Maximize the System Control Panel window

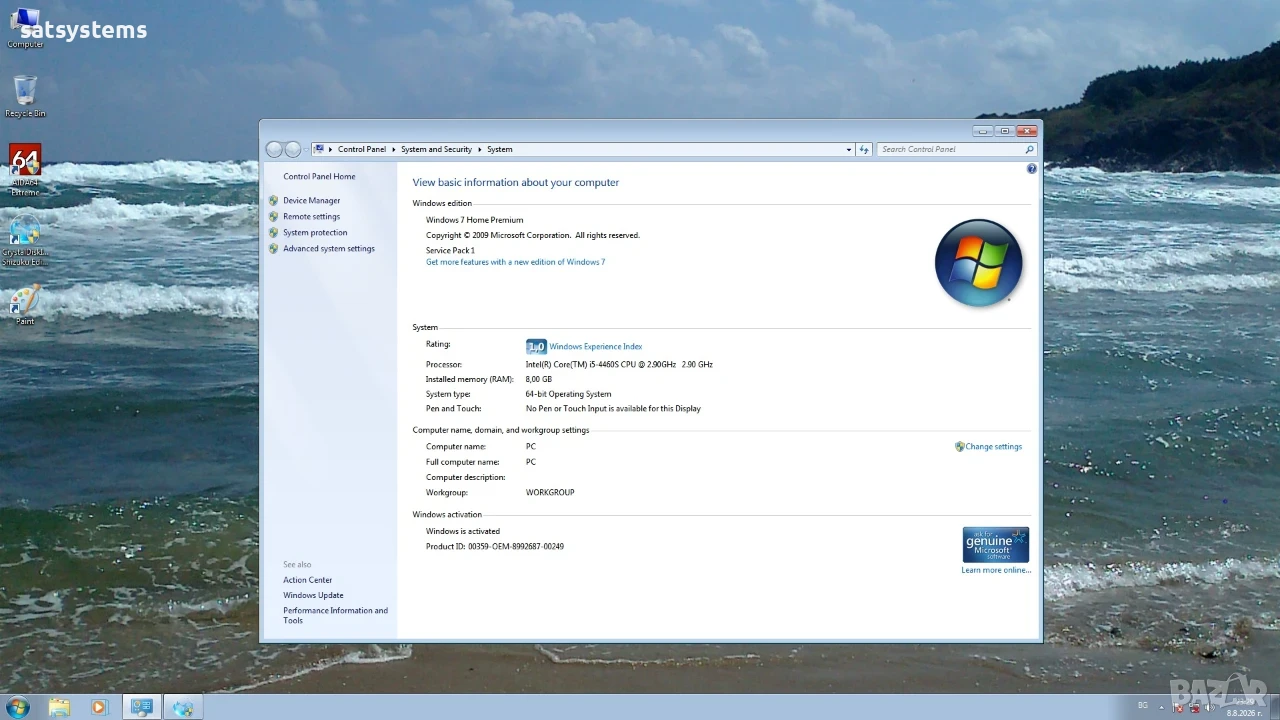[x=1005, y=131]
